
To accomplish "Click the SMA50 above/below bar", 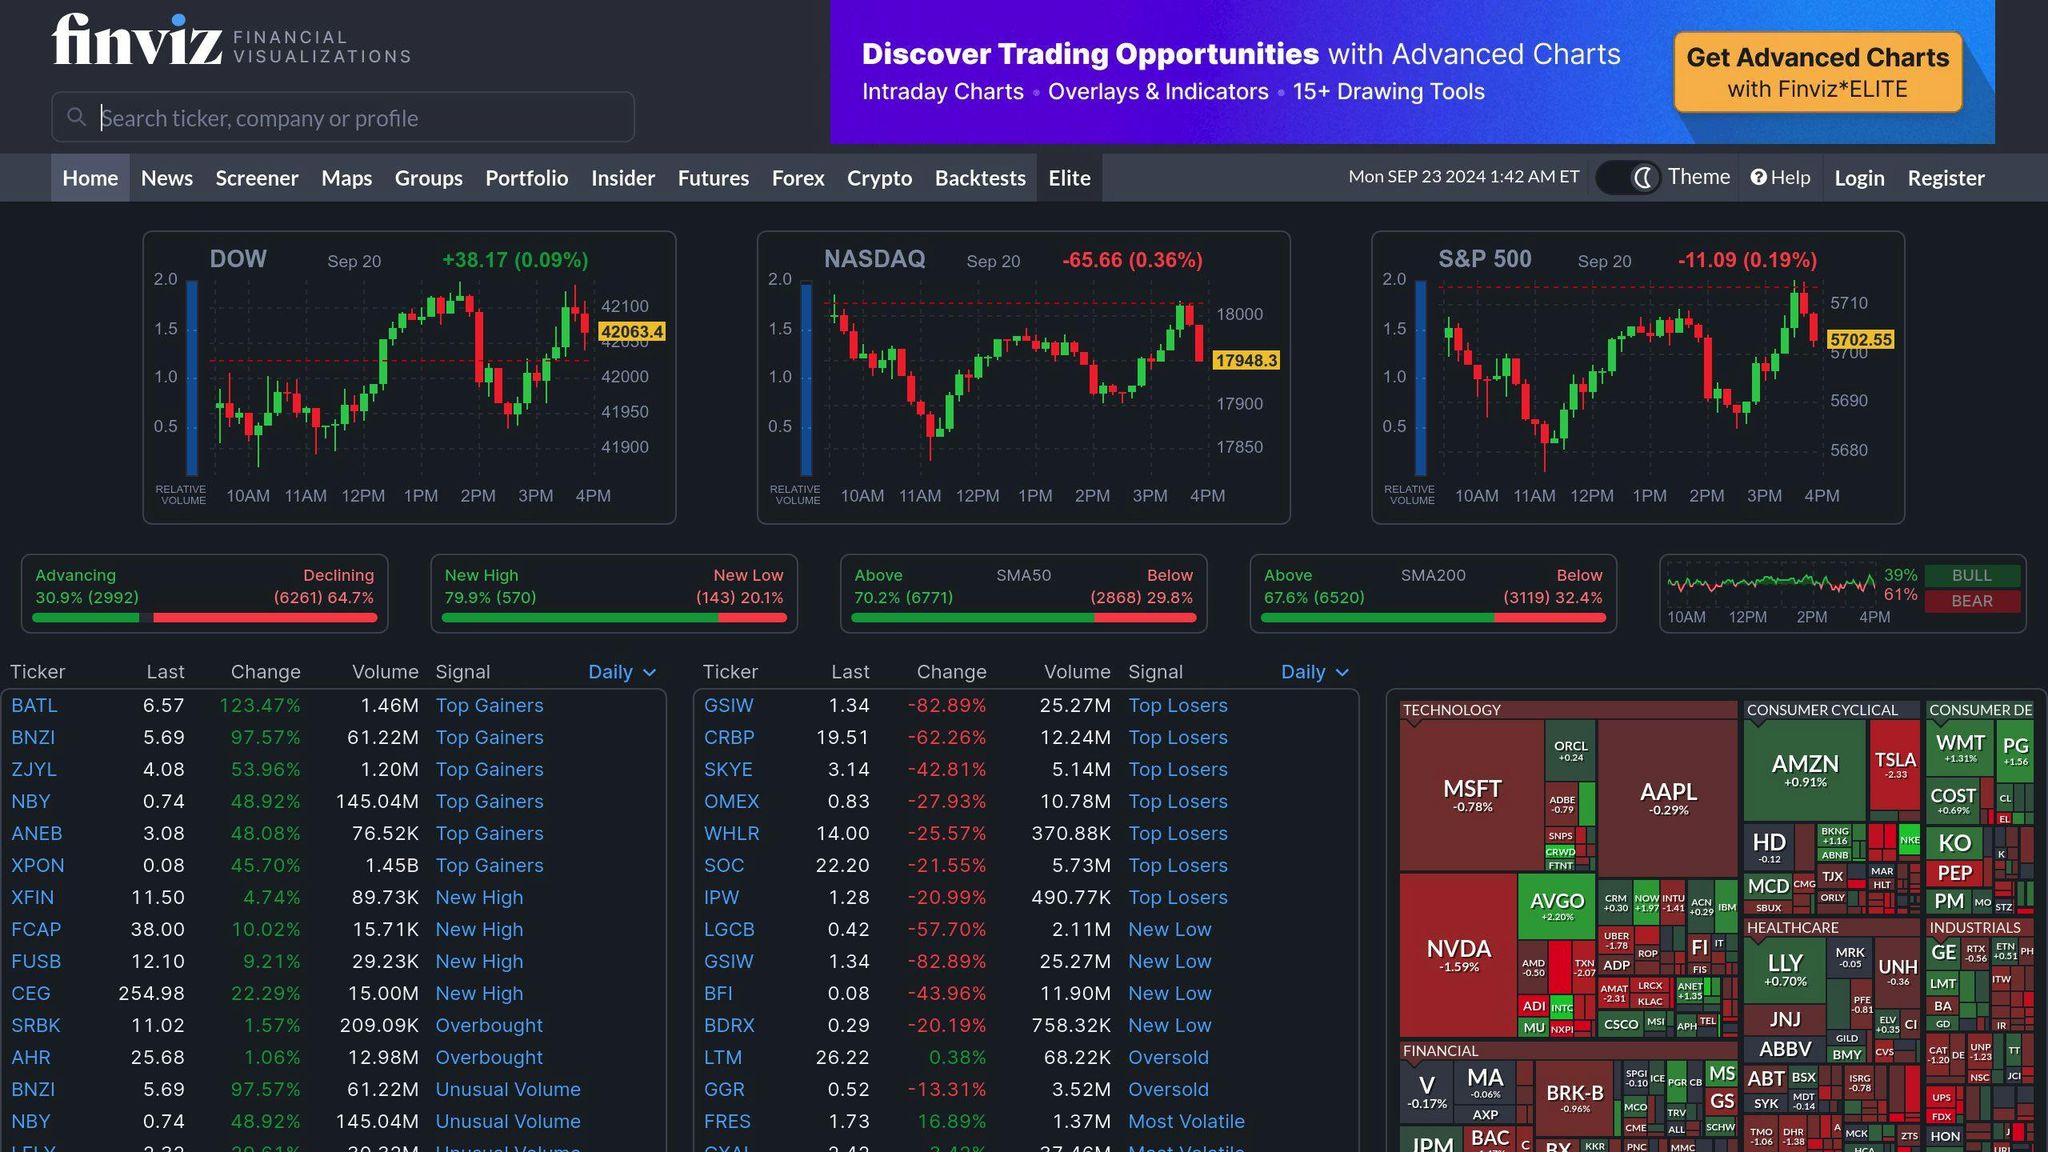I will 1023,618.
